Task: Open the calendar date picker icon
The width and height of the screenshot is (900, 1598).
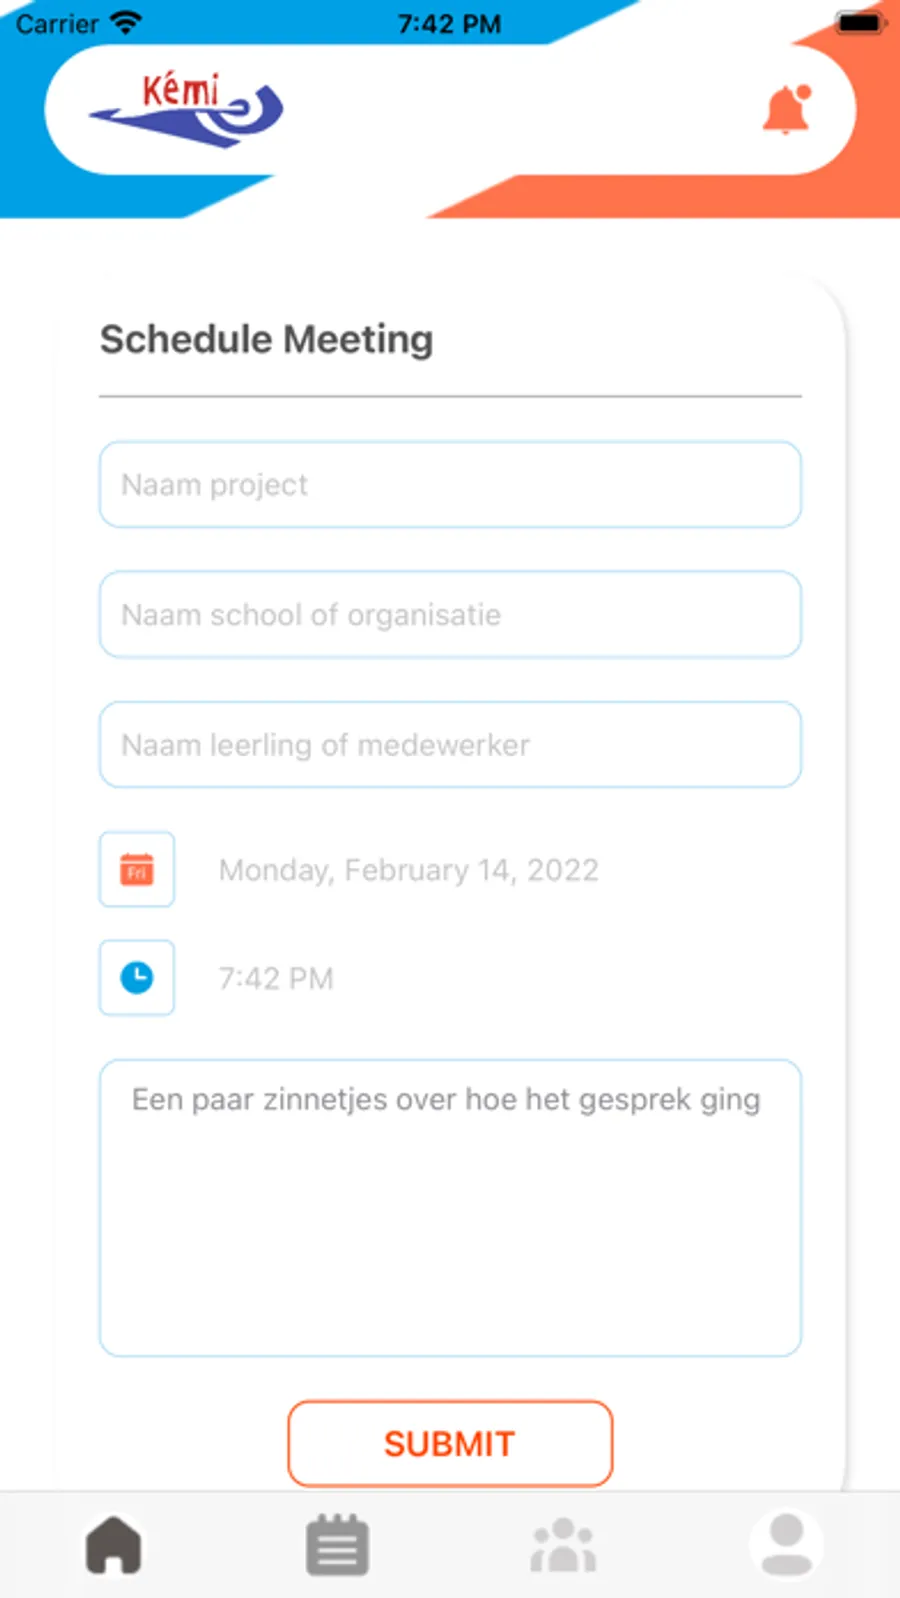Action: tap(137, 869)
